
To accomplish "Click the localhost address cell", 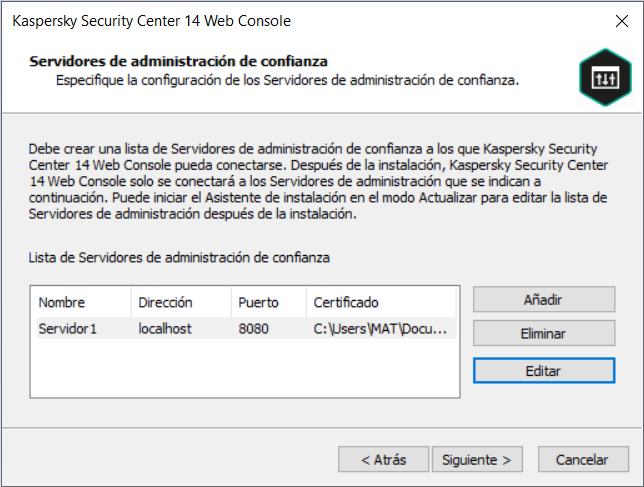I will pyautogui.click(x=165, y=328).
